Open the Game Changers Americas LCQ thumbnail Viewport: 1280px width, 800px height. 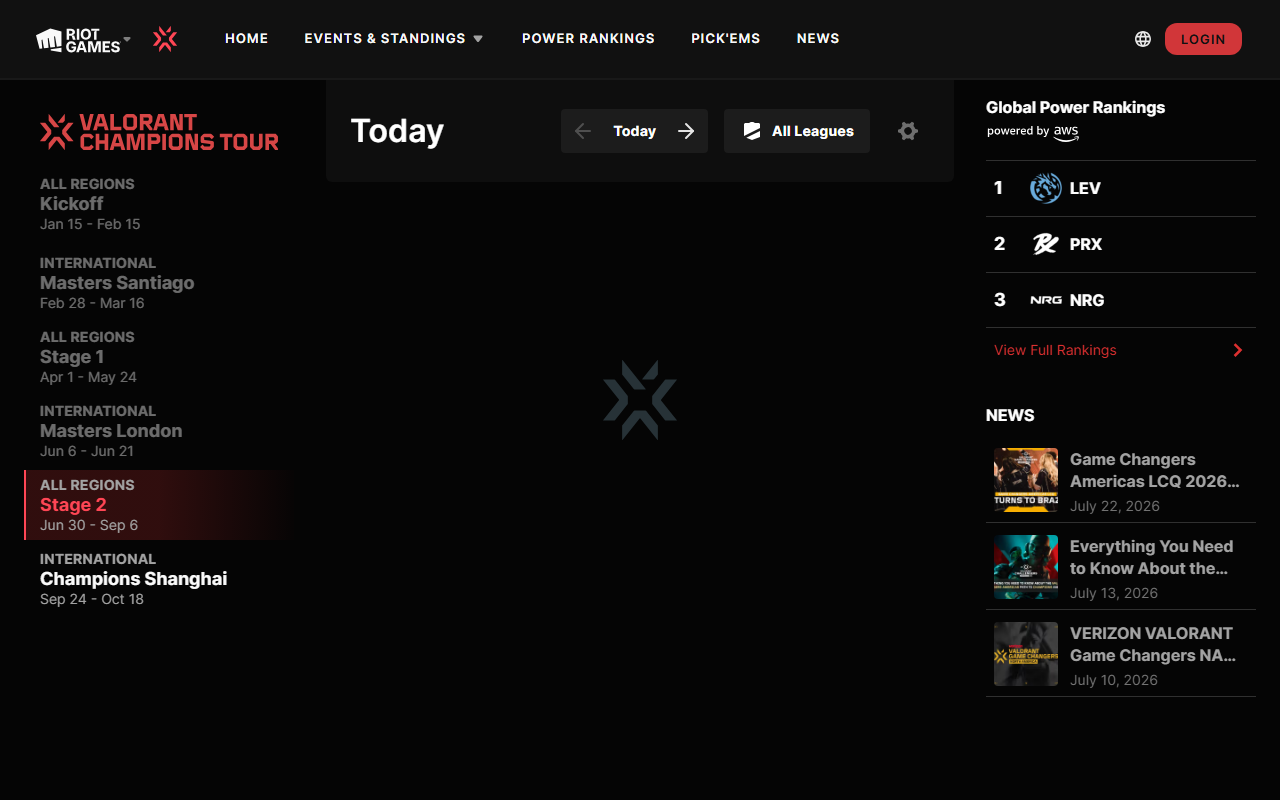[x=1026, y=480]
